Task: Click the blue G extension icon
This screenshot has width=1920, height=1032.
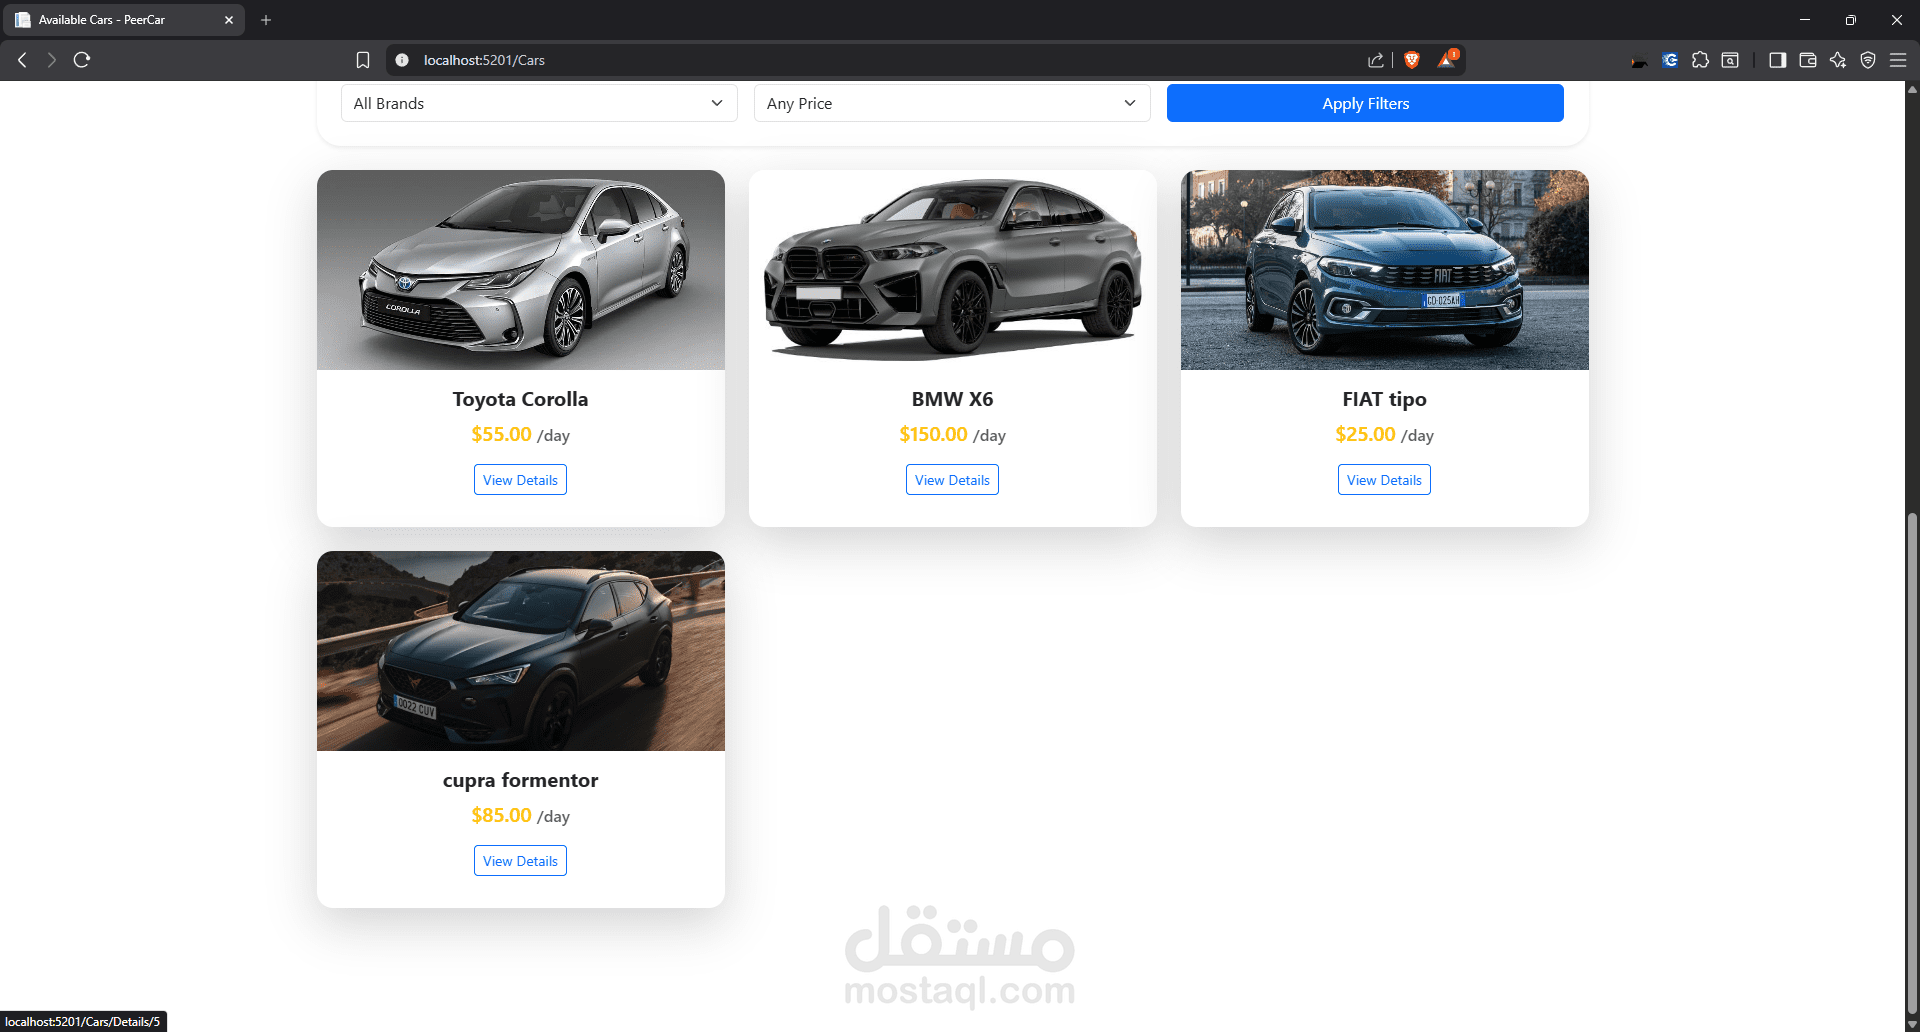Action: [x=1670, y=60]
